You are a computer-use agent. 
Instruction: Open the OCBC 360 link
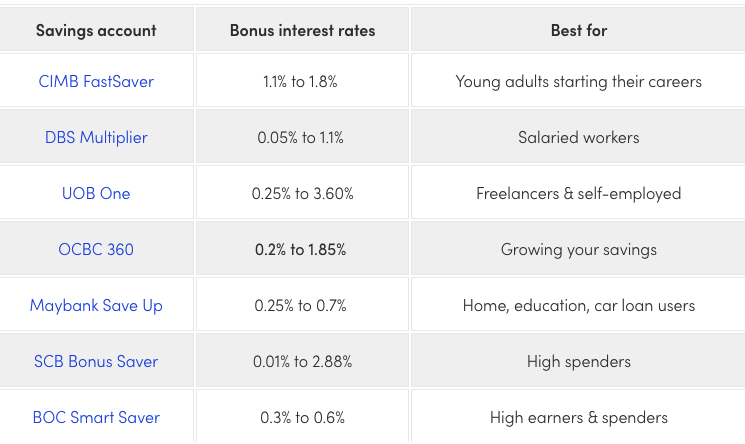96,250
